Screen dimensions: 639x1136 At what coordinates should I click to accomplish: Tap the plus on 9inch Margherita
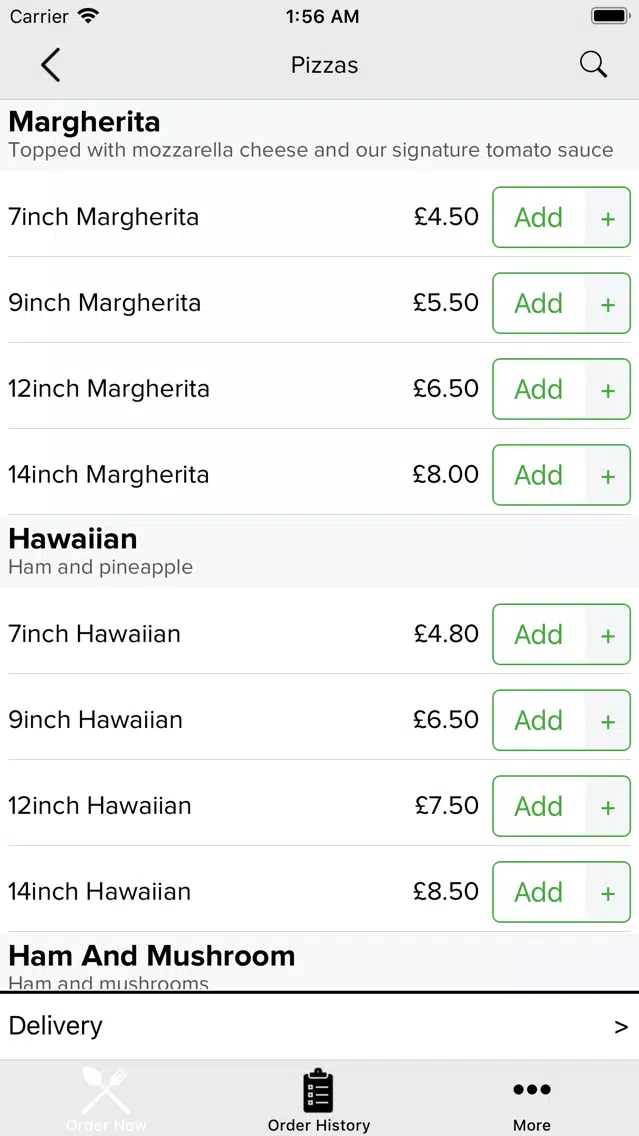click(x=608, y=303)
